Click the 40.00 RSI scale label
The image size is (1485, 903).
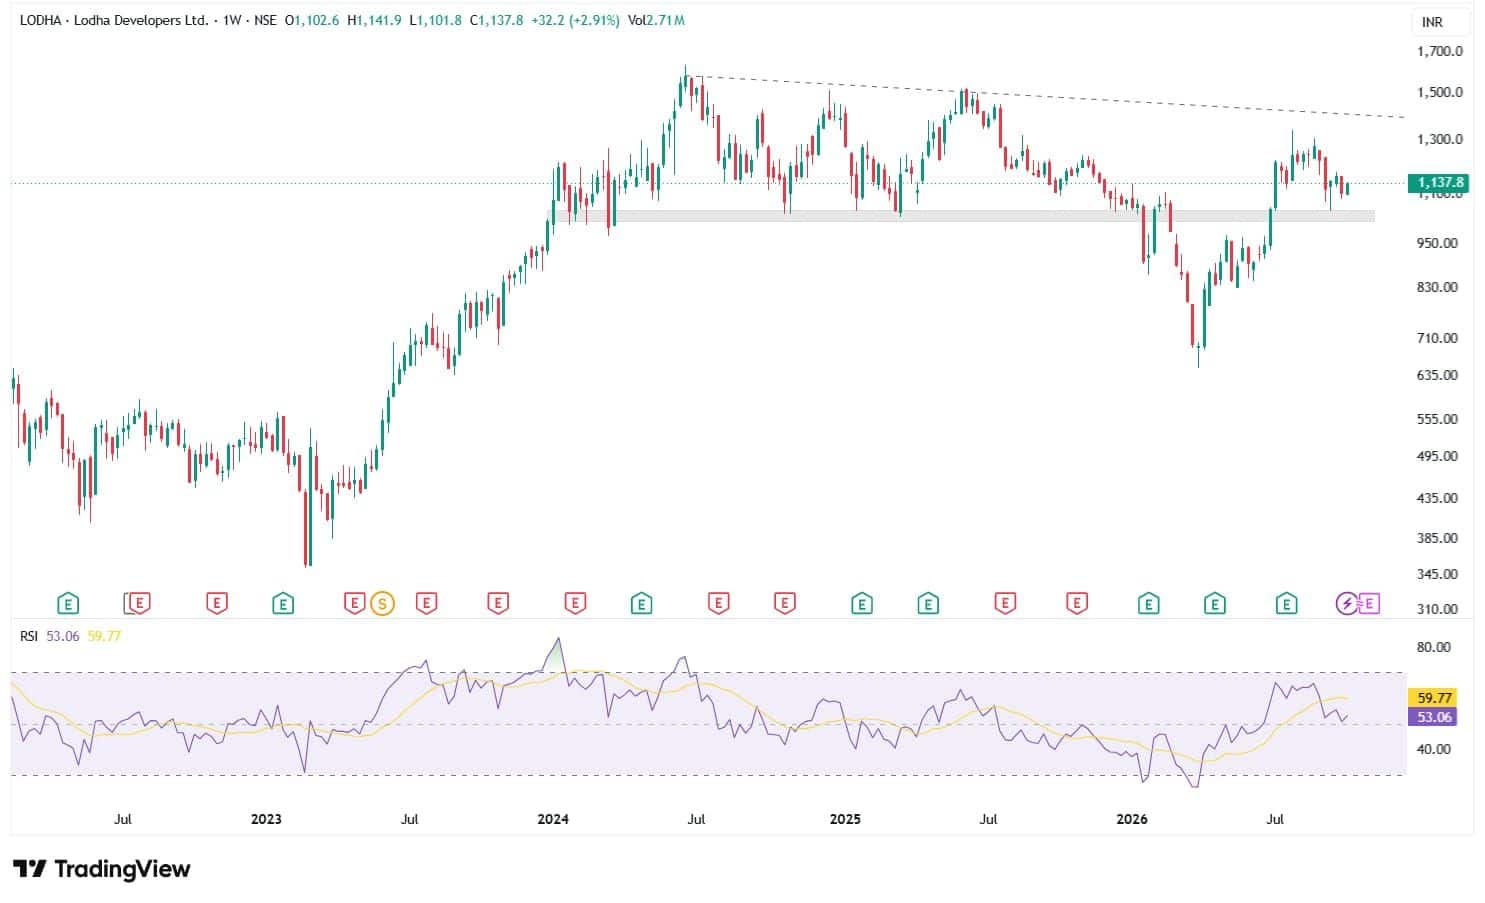tap(1434, 749)
